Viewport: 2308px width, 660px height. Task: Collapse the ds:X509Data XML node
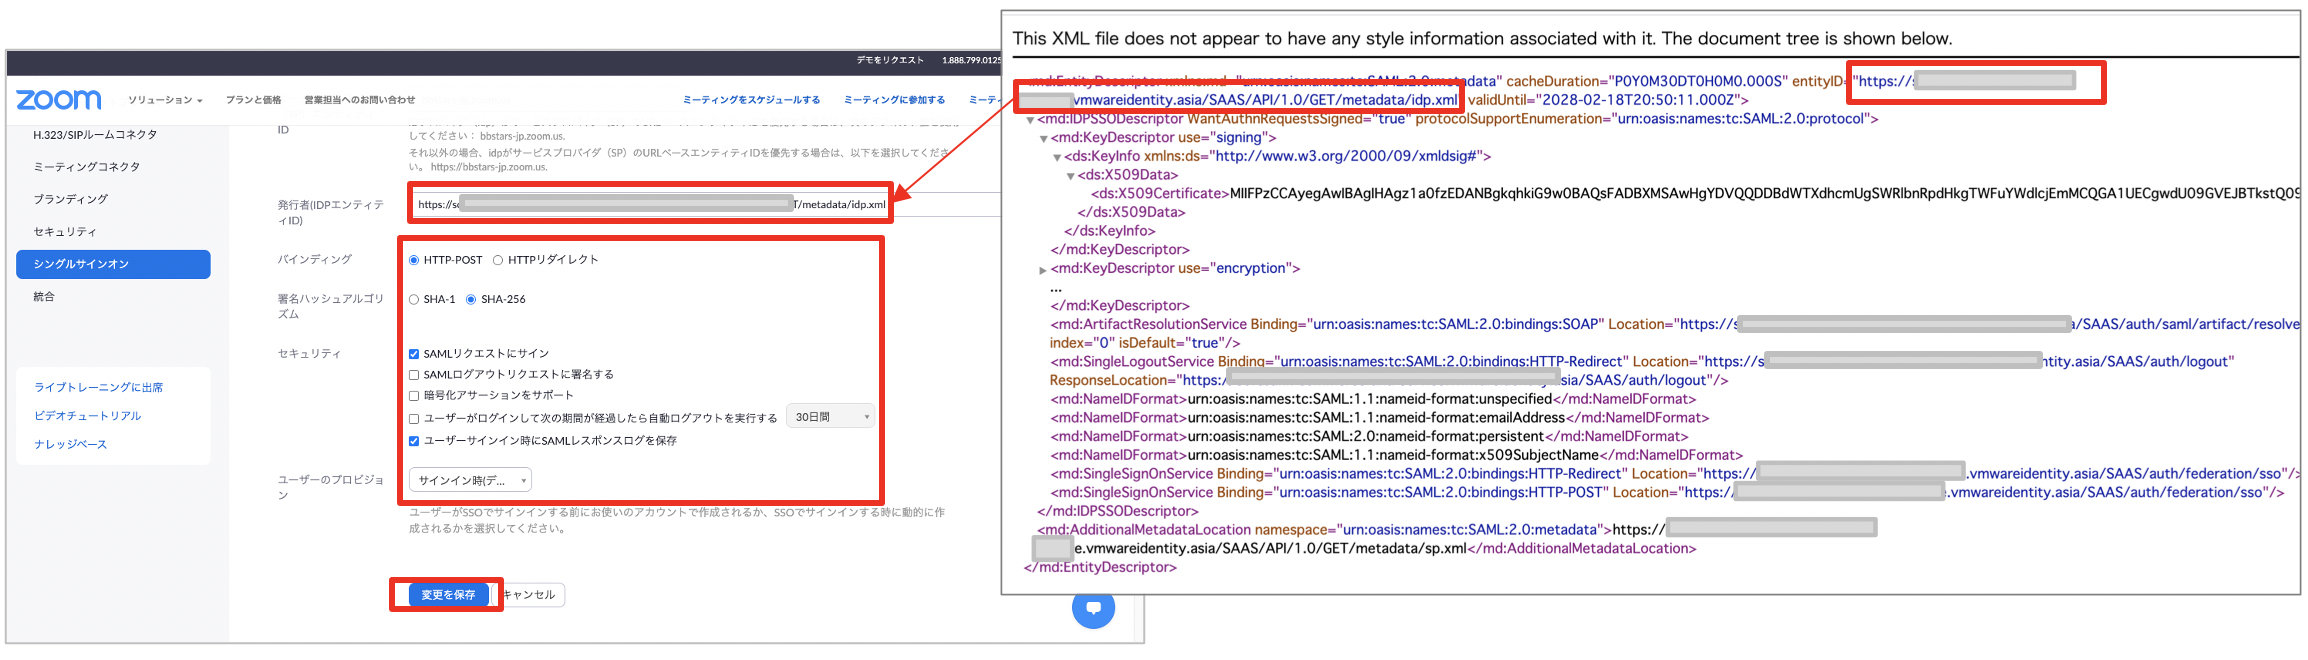pos(1070,176)
